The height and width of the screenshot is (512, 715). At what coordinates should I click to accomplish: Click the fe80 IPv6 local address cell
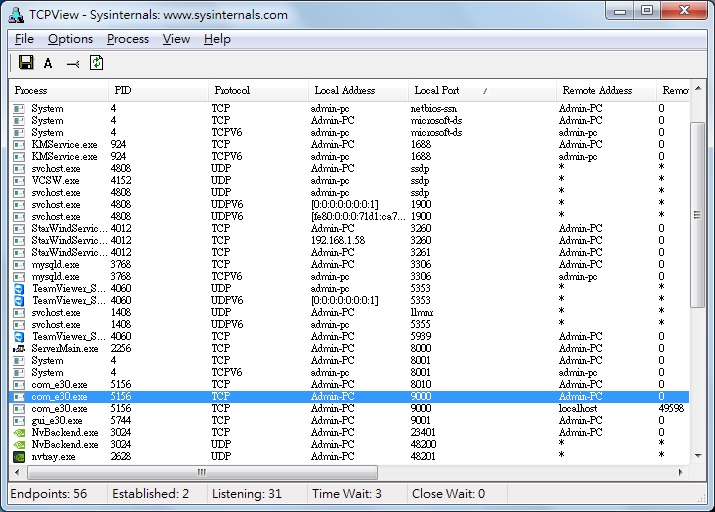(x=358, y=217)
